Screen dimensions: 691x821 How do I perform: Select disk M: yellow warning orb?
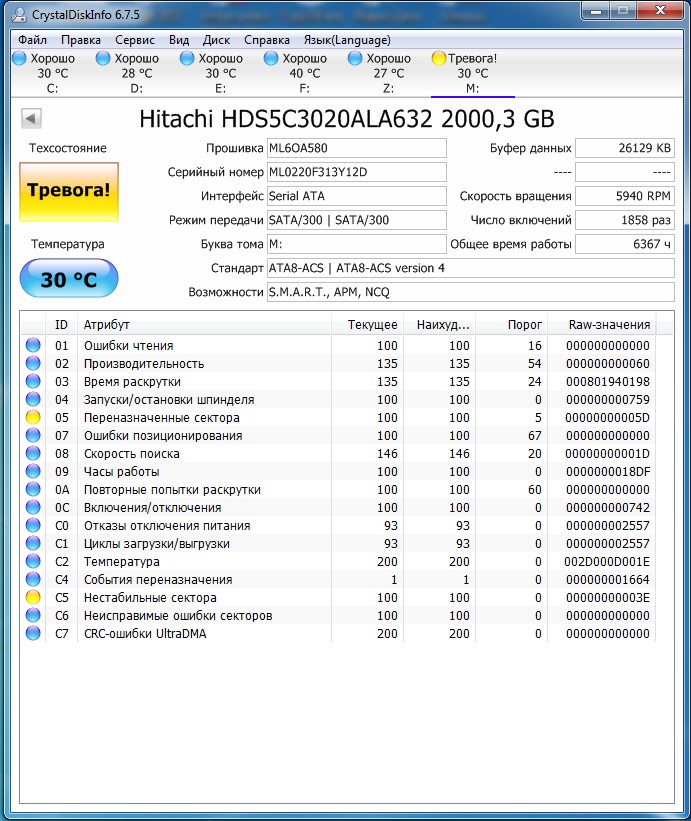[x=439, y=58]
